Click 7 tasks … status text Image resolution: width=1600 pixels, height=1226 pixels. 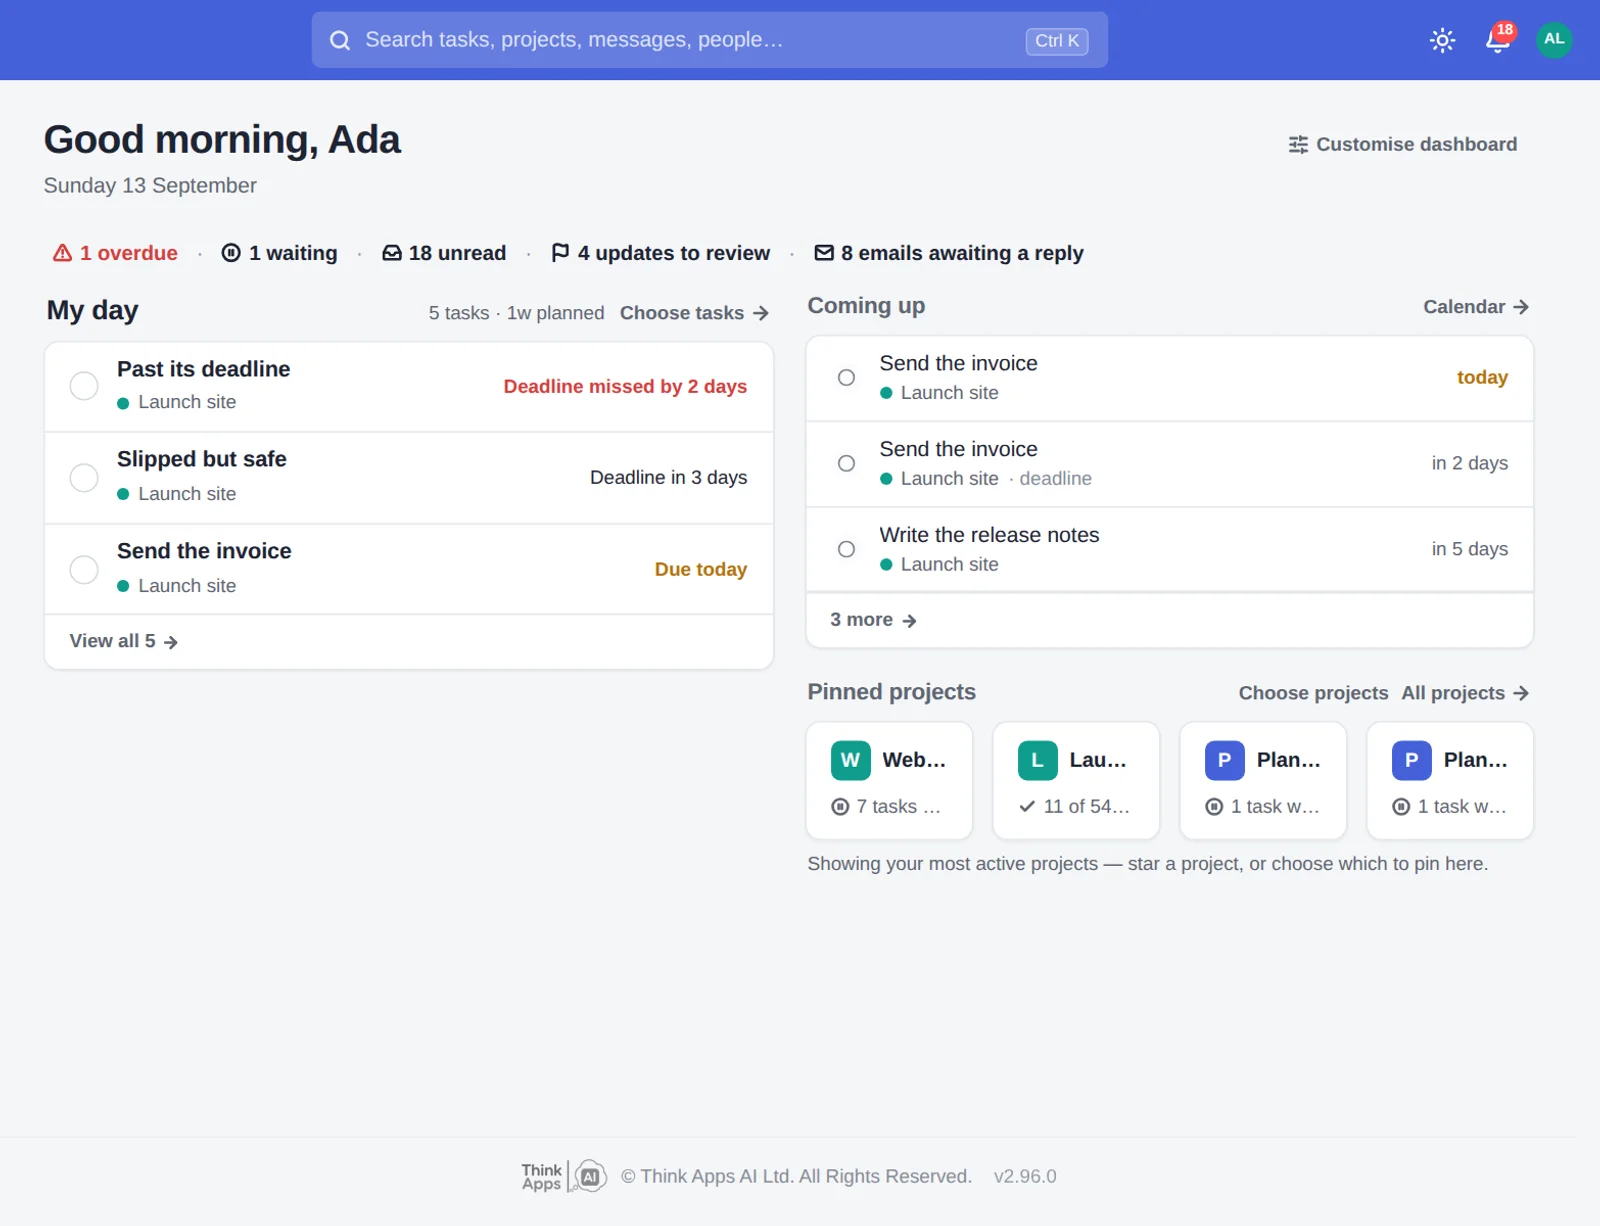click(899, 806)
